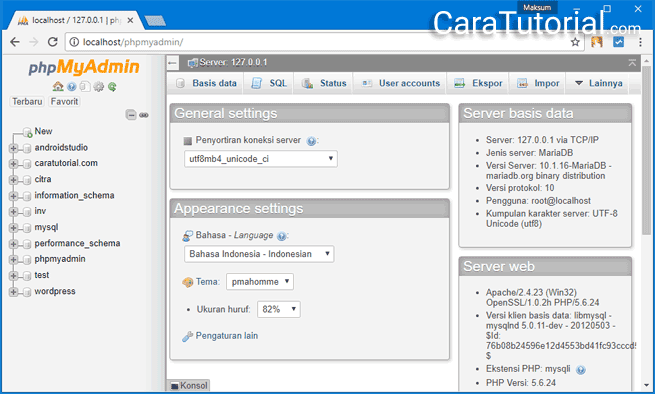Open the Bahasa Indonesia language dropdown
This screenshot has width=655, height=394.
click(x=259, y=254)
